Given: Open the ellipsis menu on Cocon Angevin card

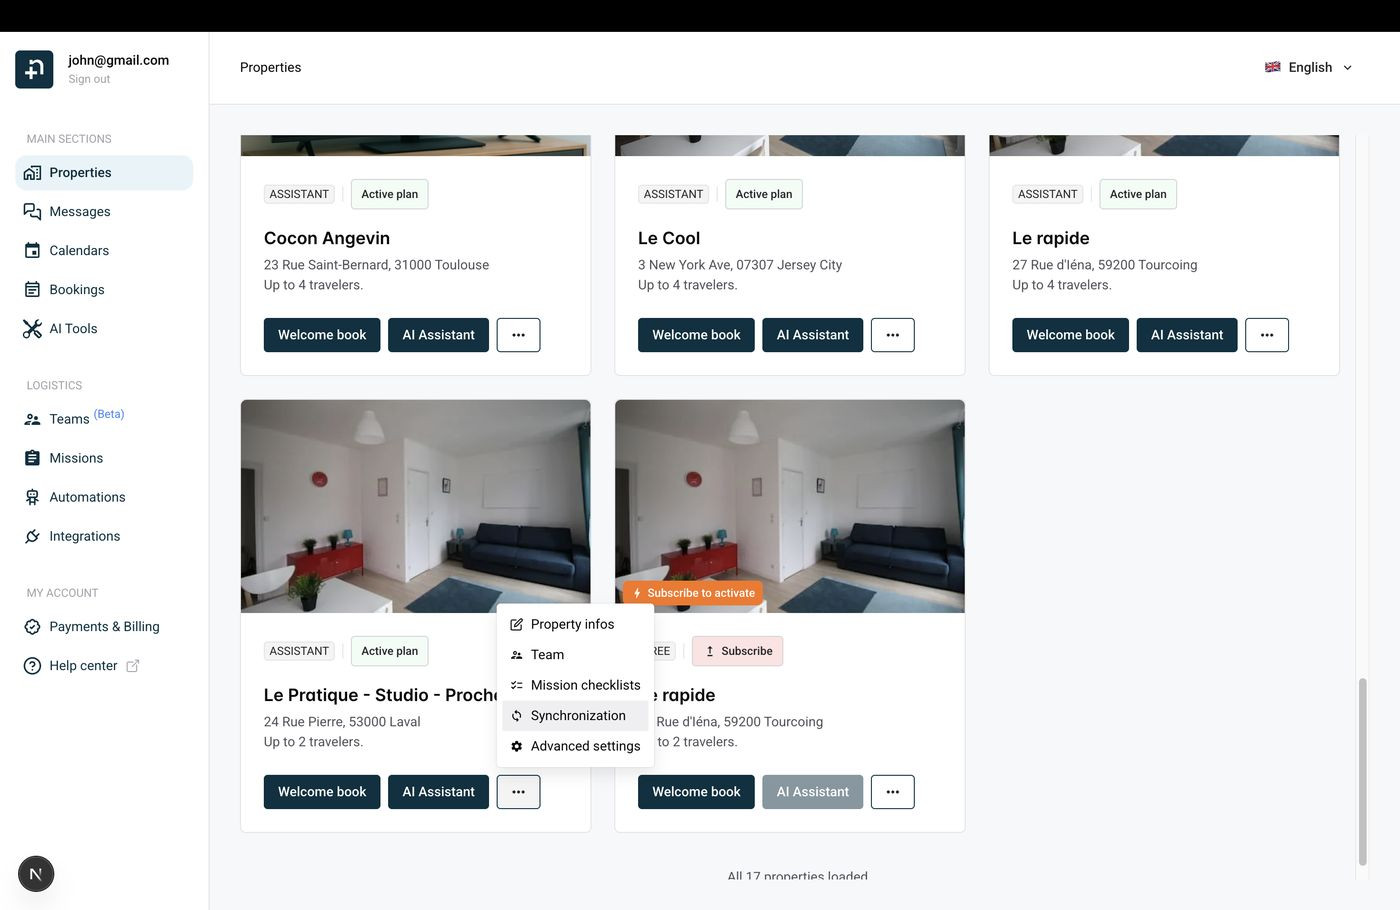Looking at the screenshot, I should tap(518, 335).
